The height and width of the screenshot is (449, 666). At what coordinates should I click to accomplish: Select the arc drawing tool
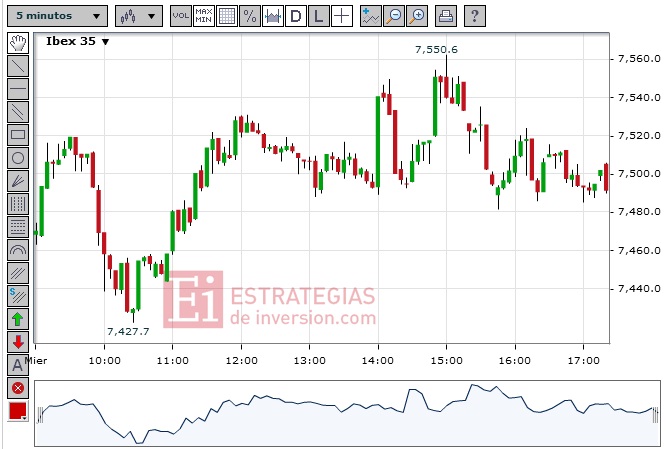click(18, 250)
